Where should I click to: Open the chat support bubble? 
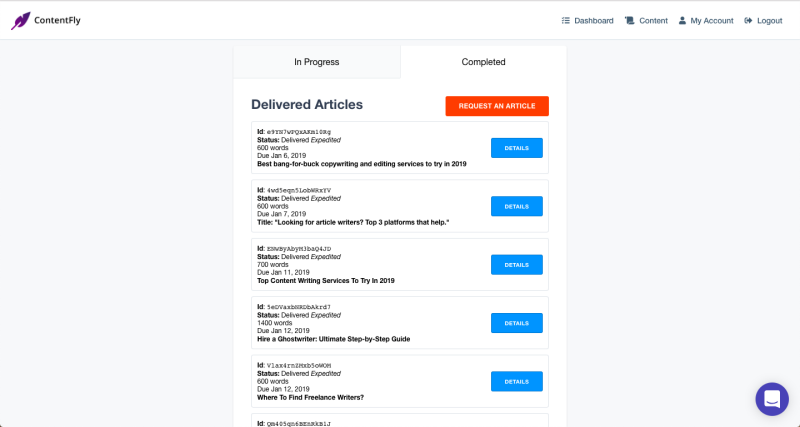point(772,399)
